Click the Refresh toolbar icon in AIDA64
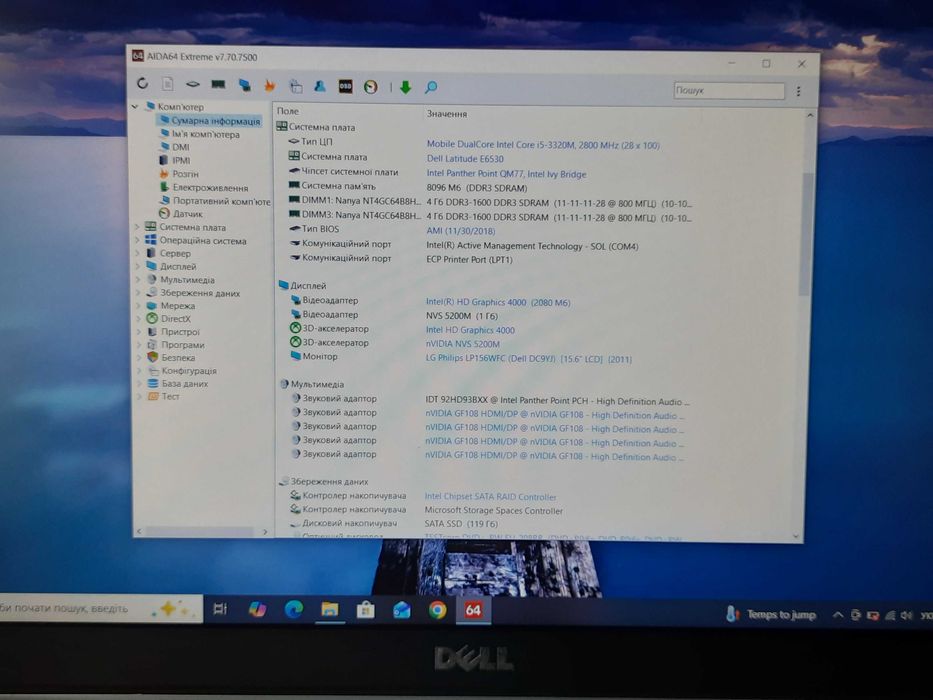The height and width of the screenshot is (700, 933). click(x=142, y=83)
